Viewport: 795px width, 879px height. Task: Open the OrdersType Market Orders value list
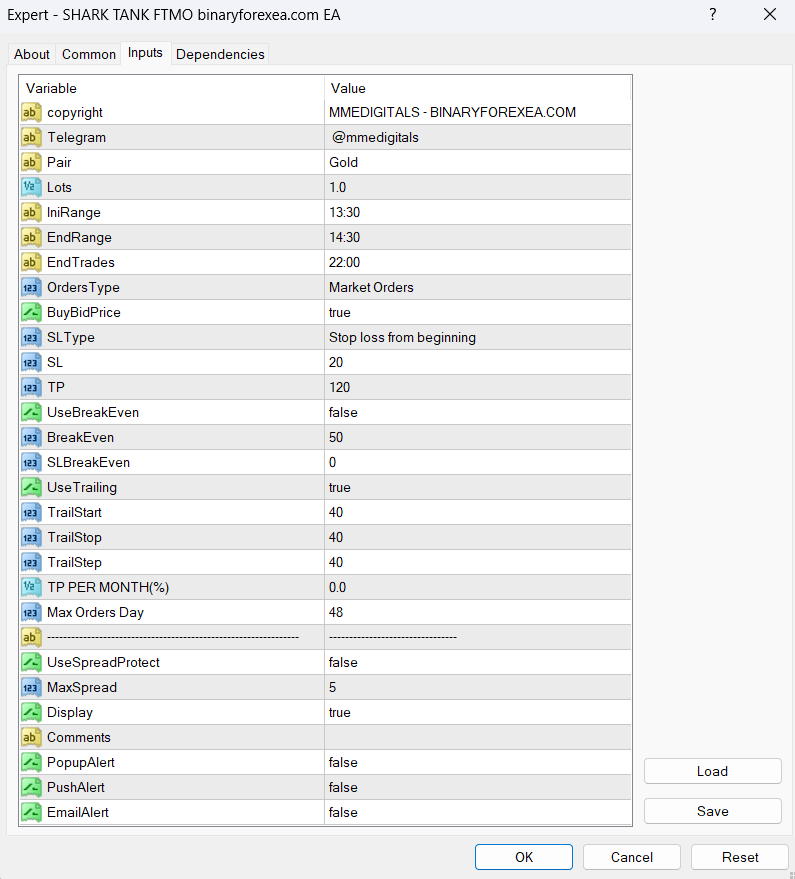coord(477,288)
